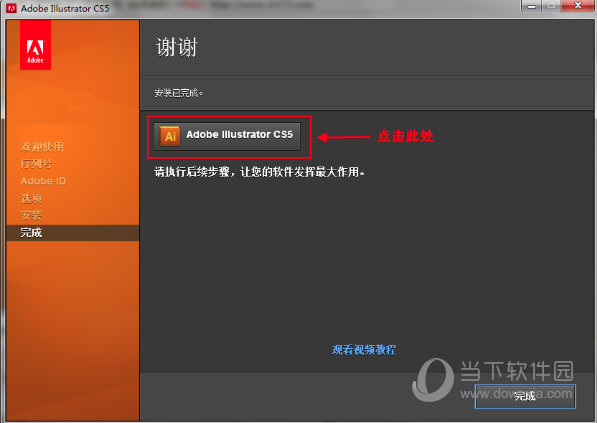
Task: Click the 当下软件园 watermark logo
Action: (x=433, y=379)
